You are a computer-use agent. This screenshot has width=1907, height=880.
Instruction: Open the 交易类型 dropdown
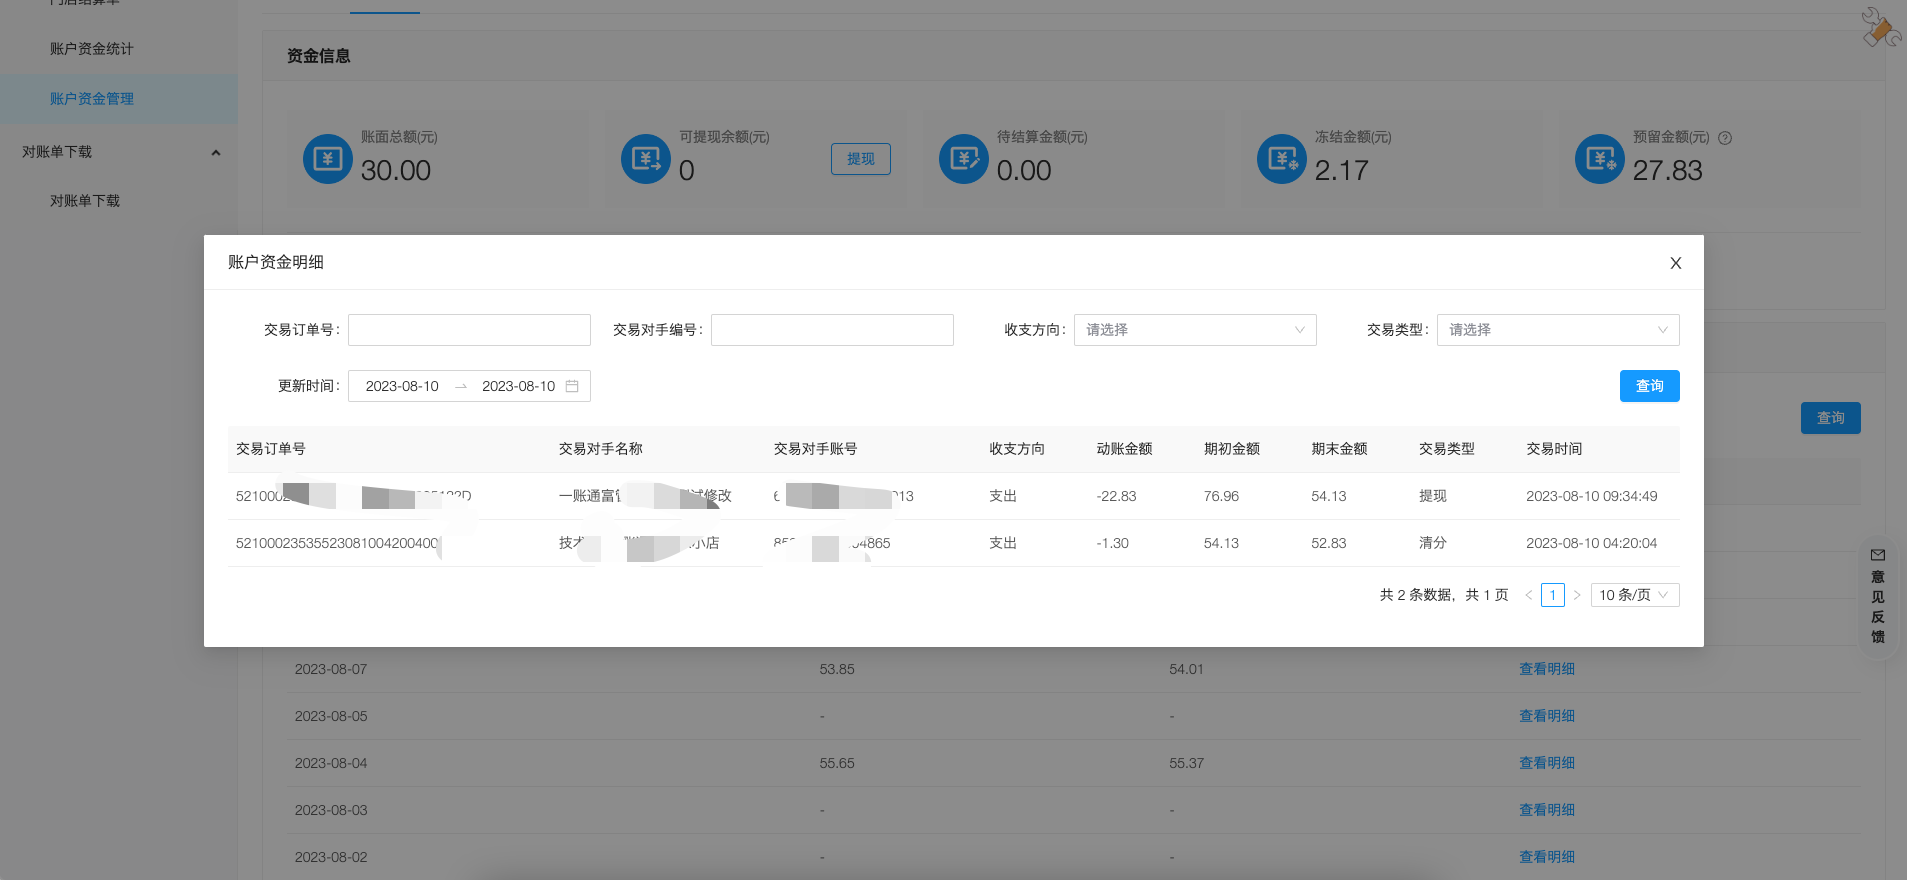(1558, 330)
